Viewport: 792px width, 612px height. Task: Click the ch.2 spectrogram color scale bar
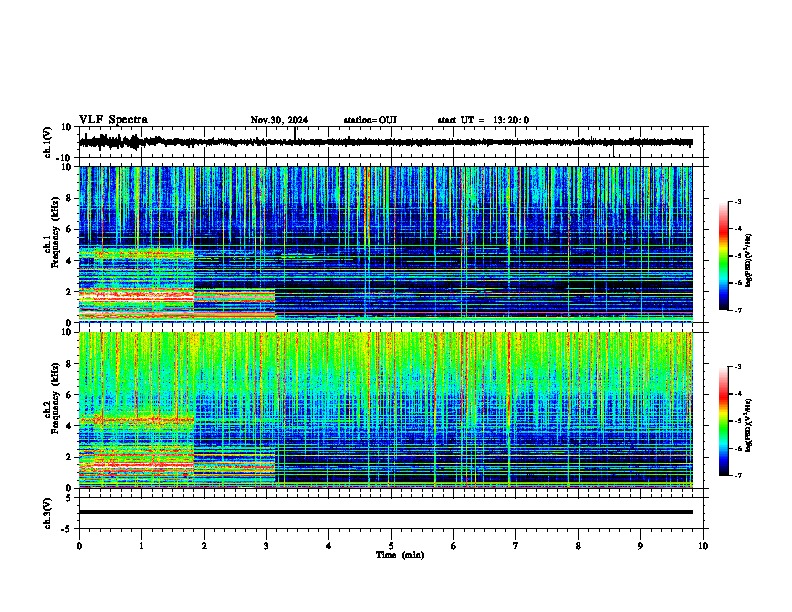723,421
